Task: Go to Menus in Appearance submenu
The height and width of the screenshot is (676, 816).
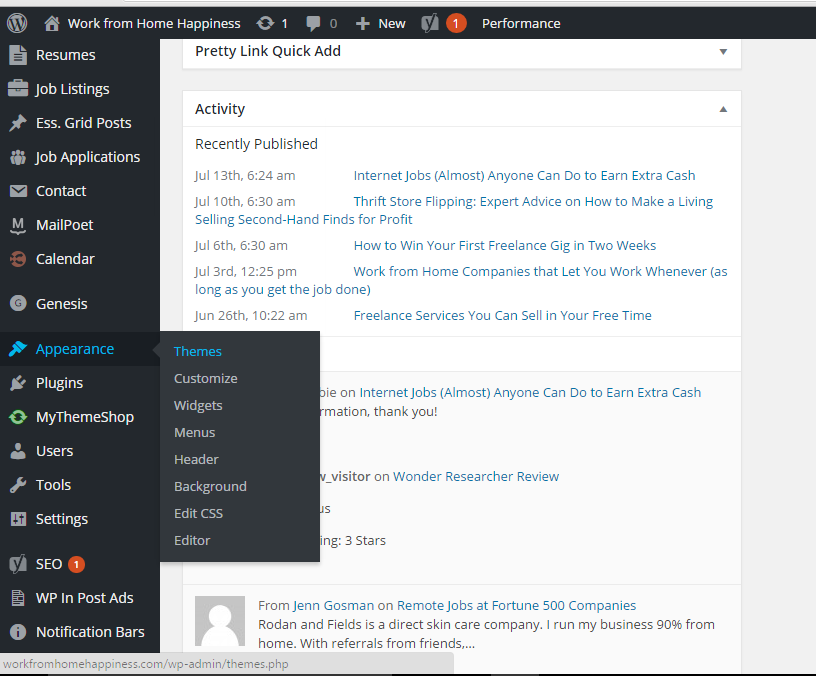Action: 195,432
